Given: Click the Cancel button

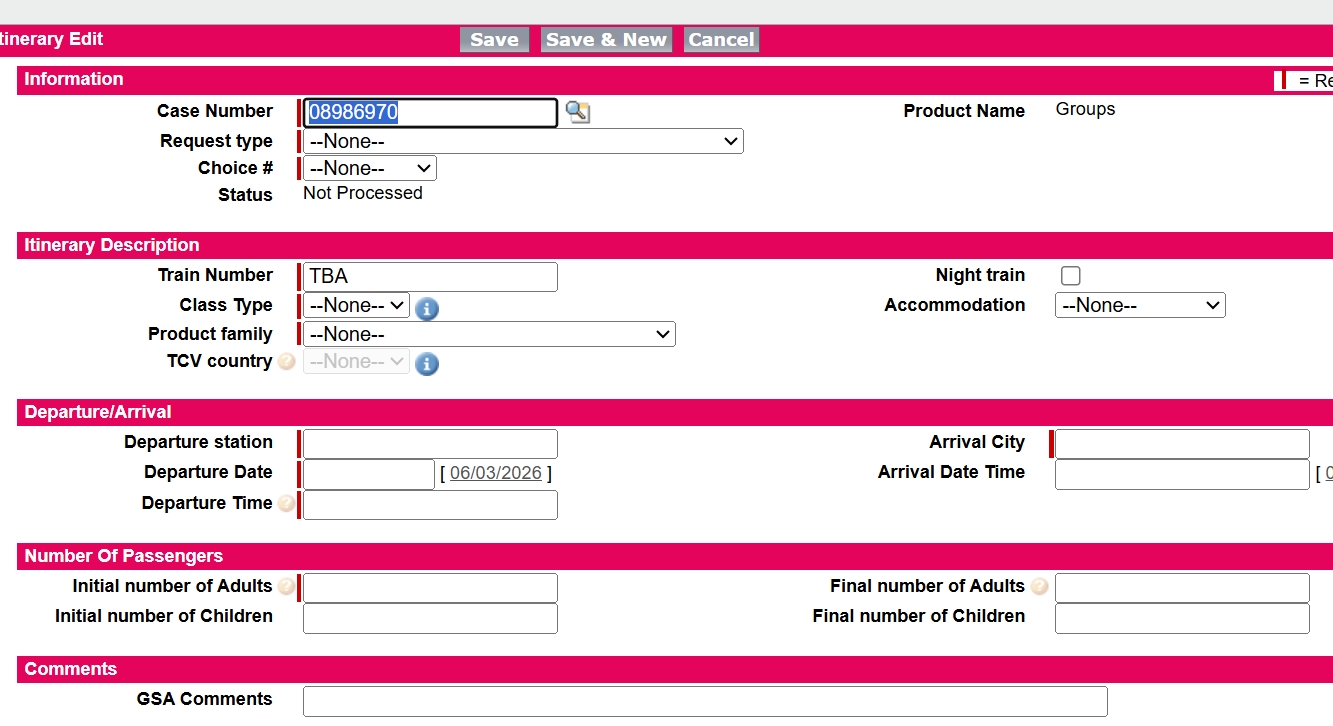Looking at the screenshot, I should tap(721, 40).
